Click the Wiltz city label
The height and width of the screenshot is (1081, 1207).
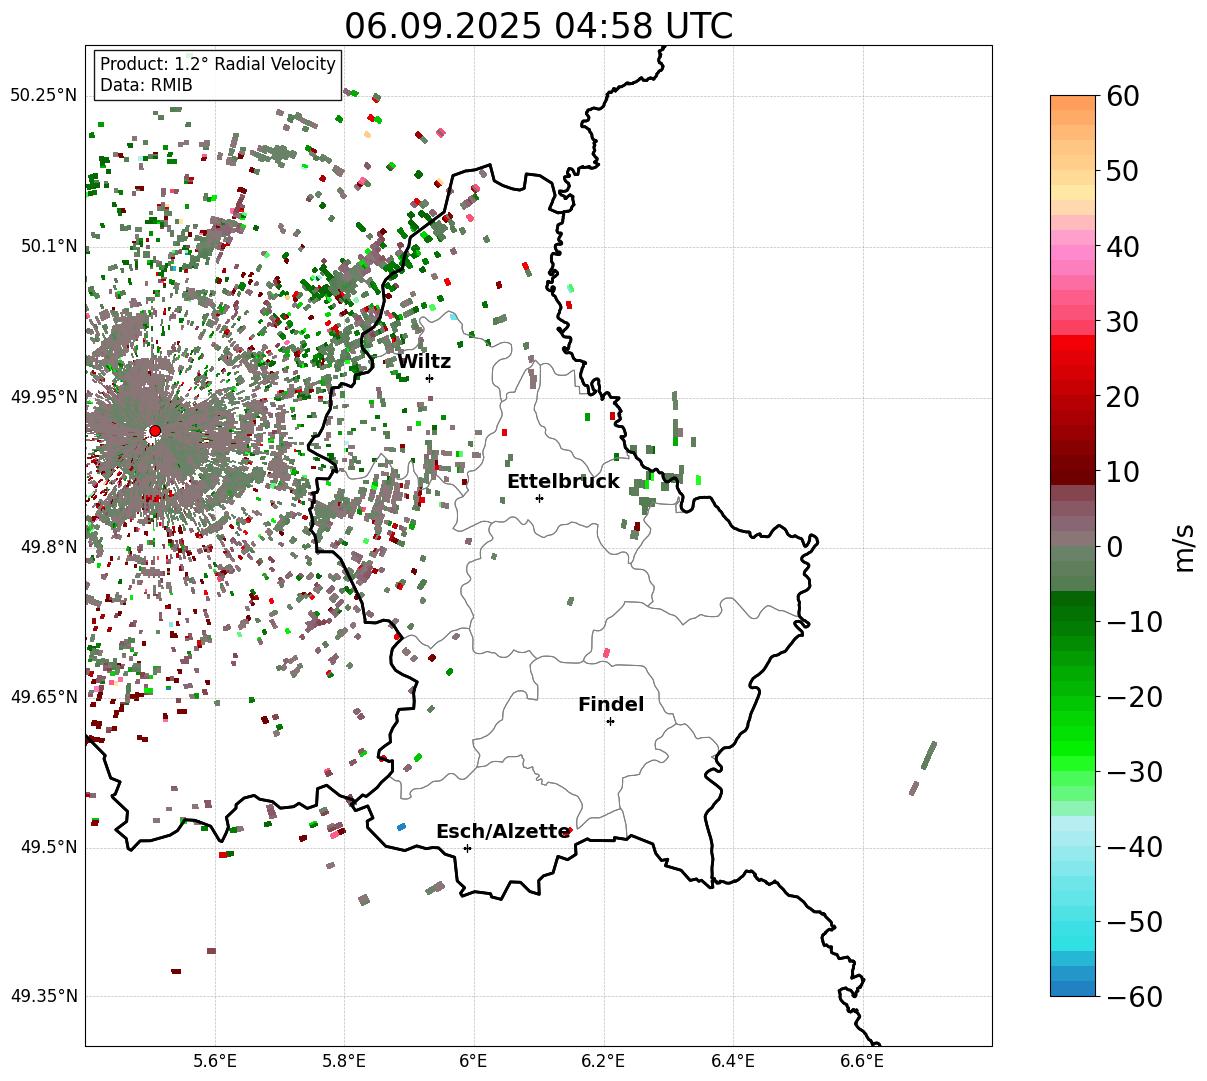coord(424,362)
